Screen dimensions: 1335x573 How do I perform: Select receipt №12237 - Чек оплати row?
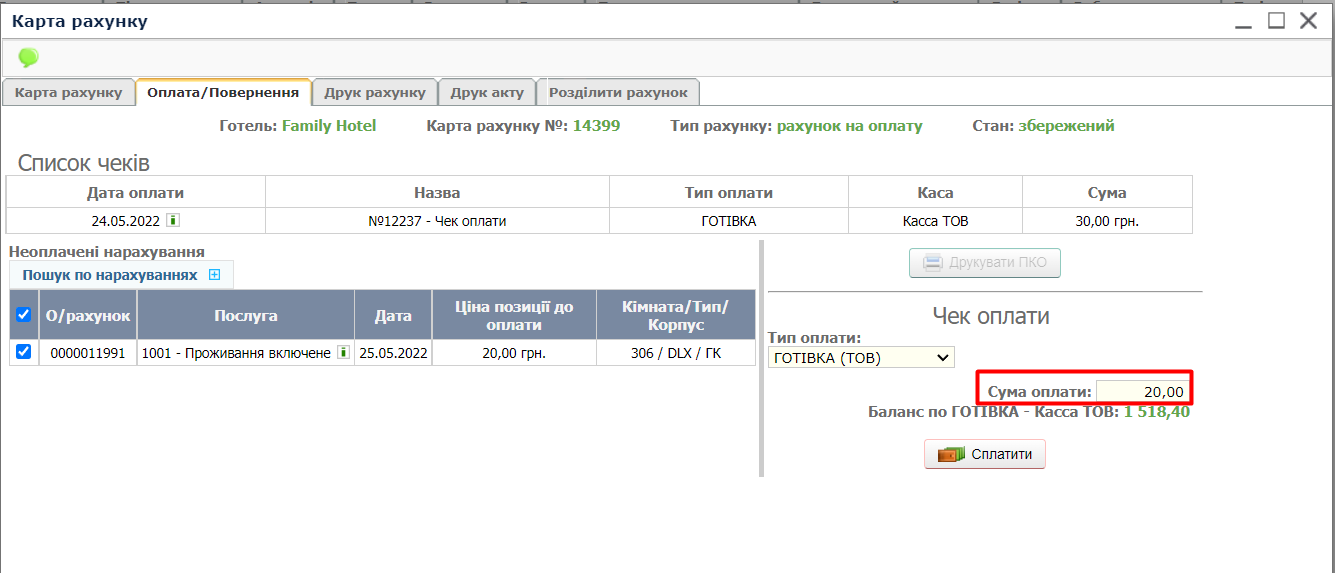pyautogui.click(x=437, y=221)
